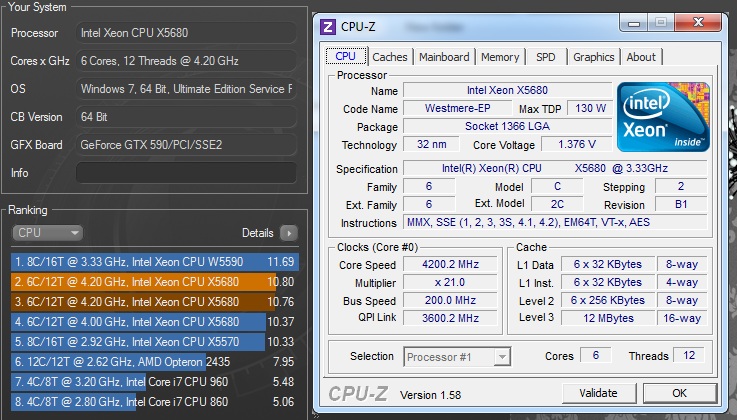This screenshot has height=420, width=737.
Task: Switch to the SPD tab
Action: pos(546,57)
